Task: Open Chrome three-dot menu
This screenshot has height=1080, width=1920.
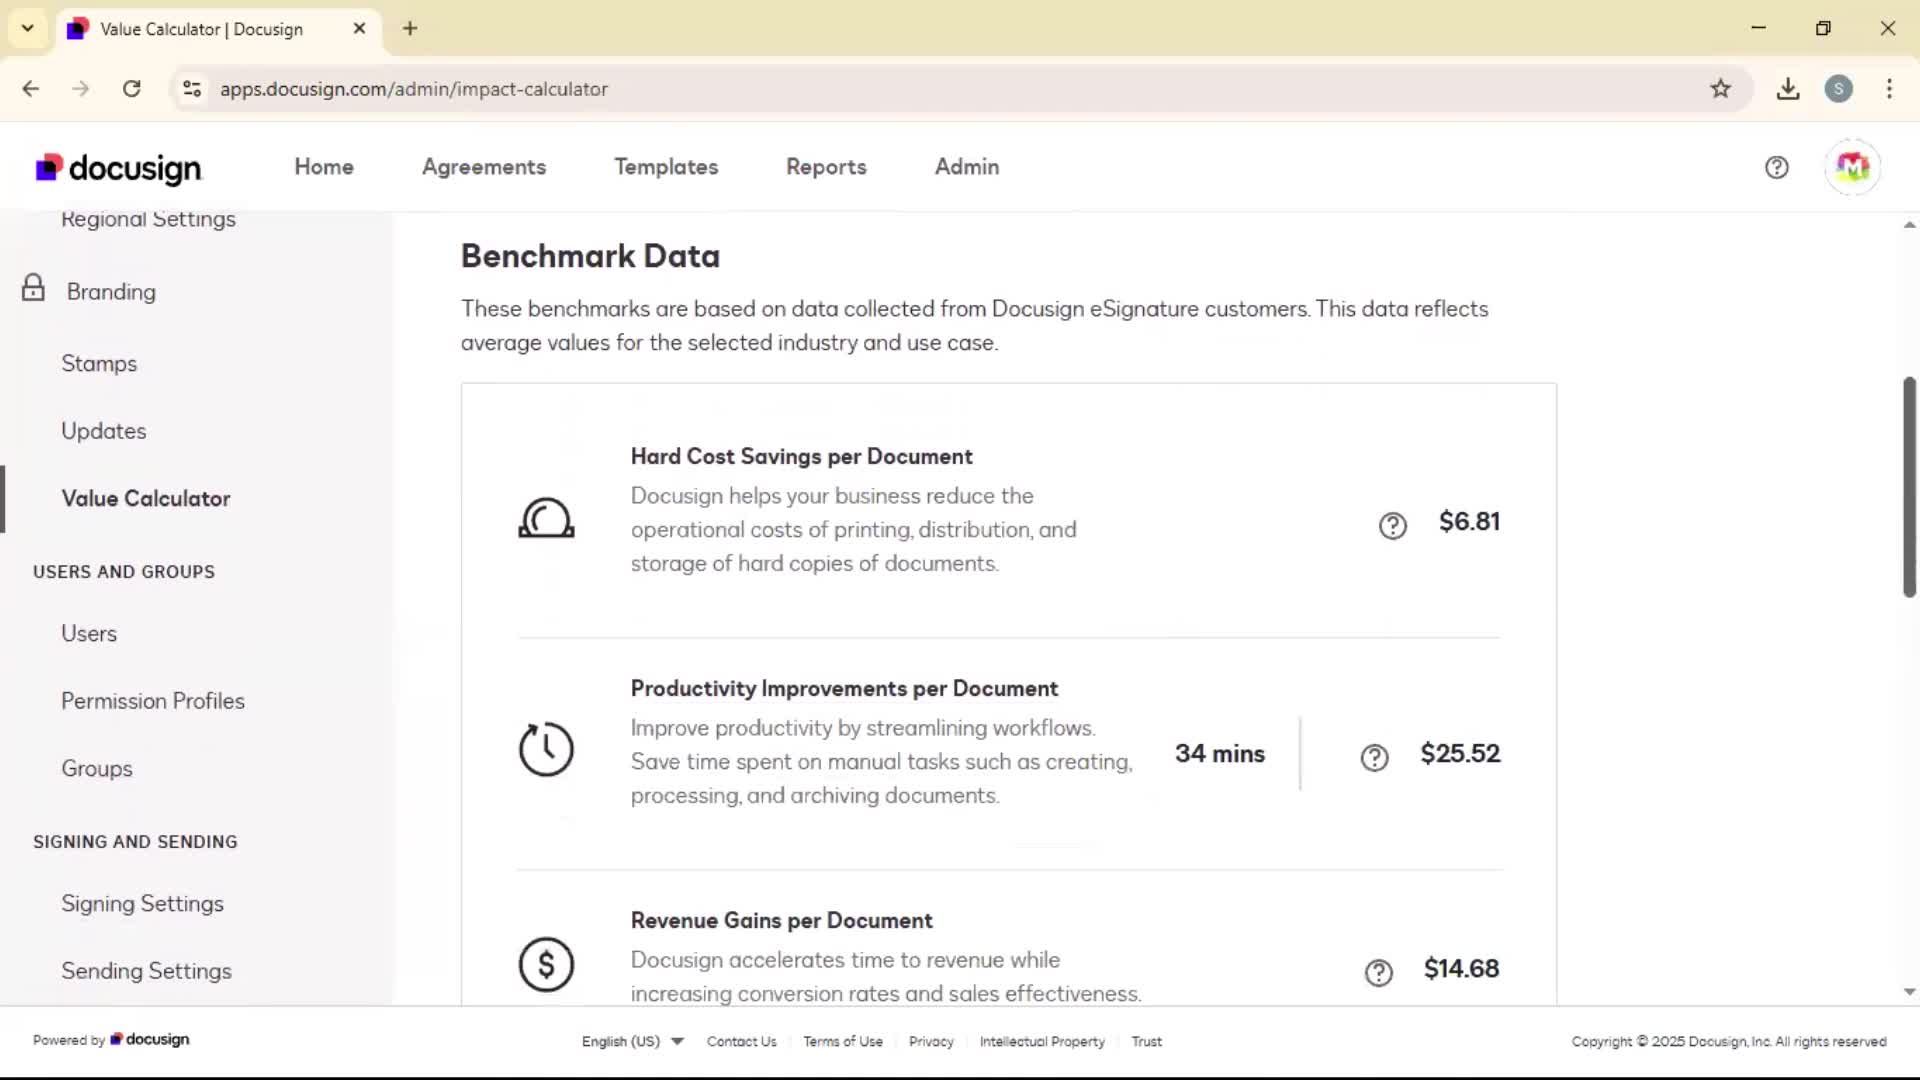Action: 1889,89
